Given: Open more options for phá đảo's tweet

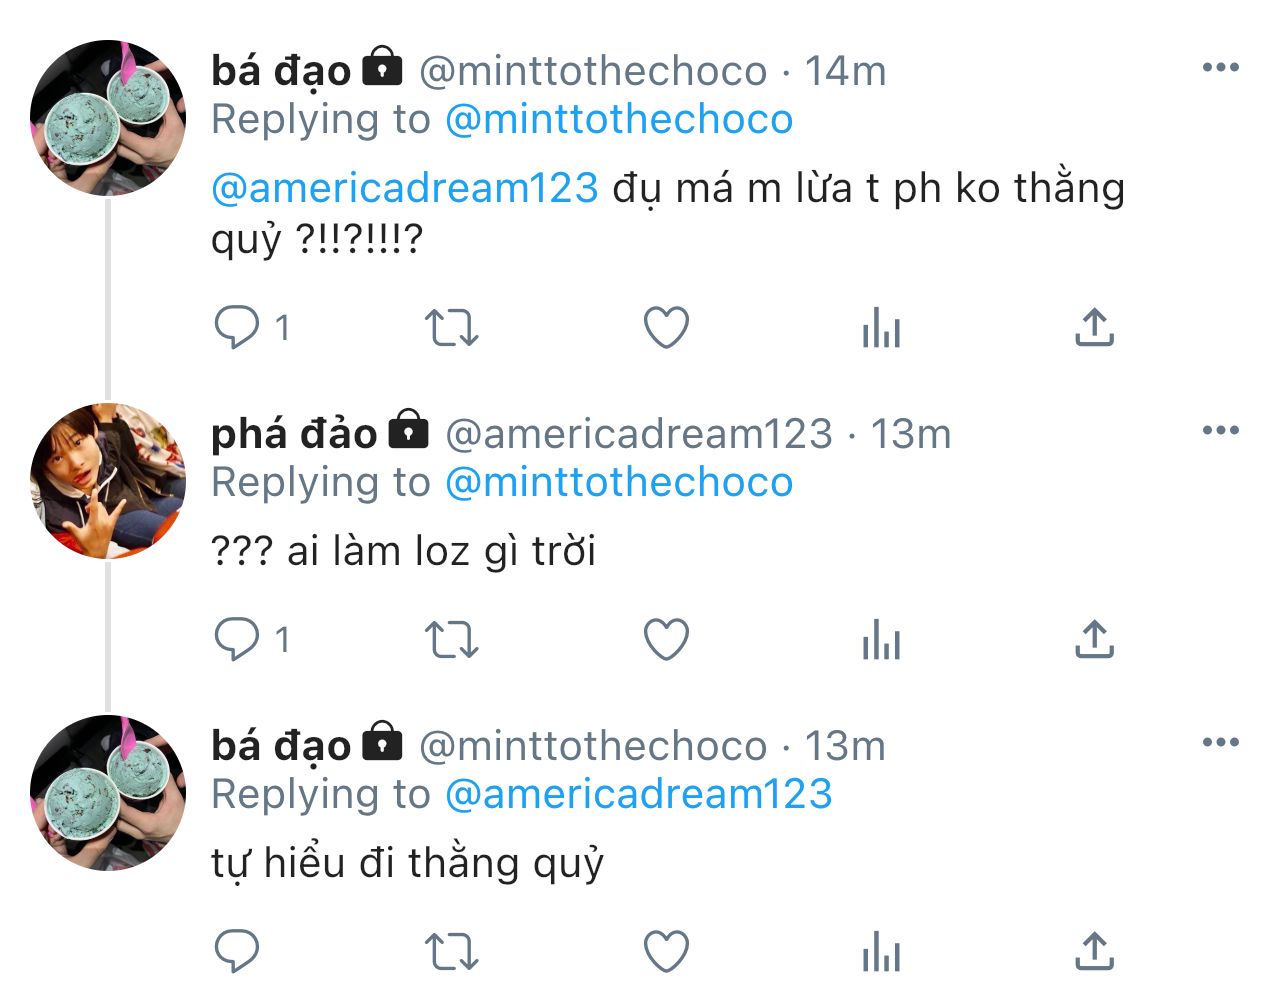Looking at the screenshot, I should point(1220,431).
